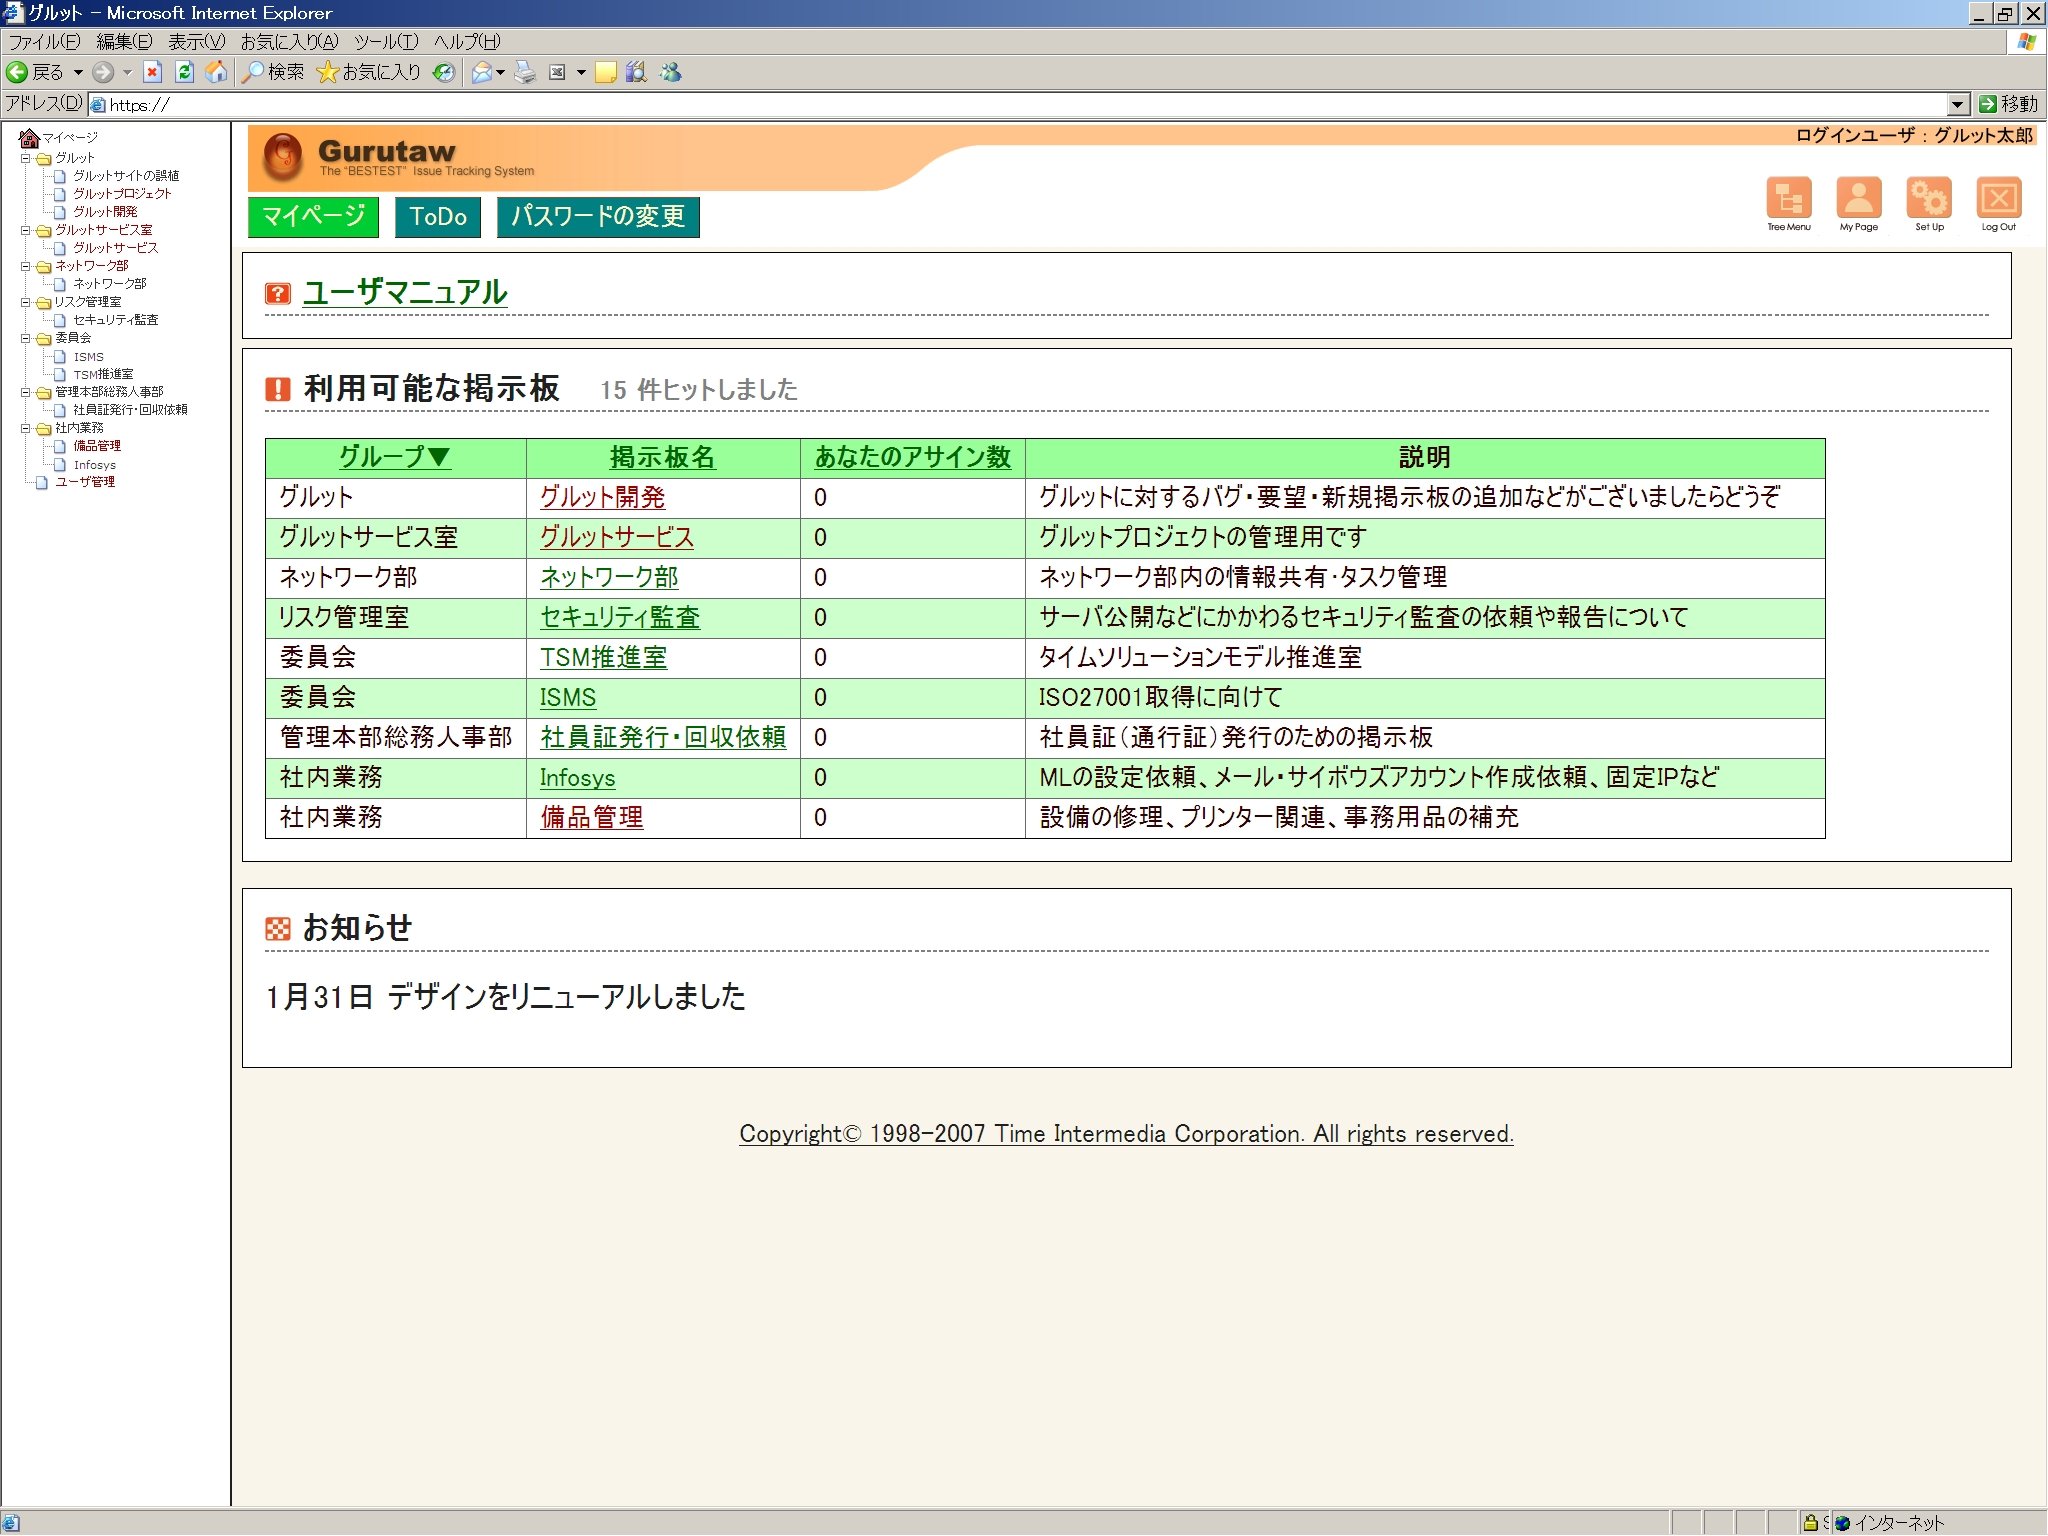Click the address input field
The width and height of the screenshot is (2048, 1536).
pyautogui.click(x=1000, y=104)
